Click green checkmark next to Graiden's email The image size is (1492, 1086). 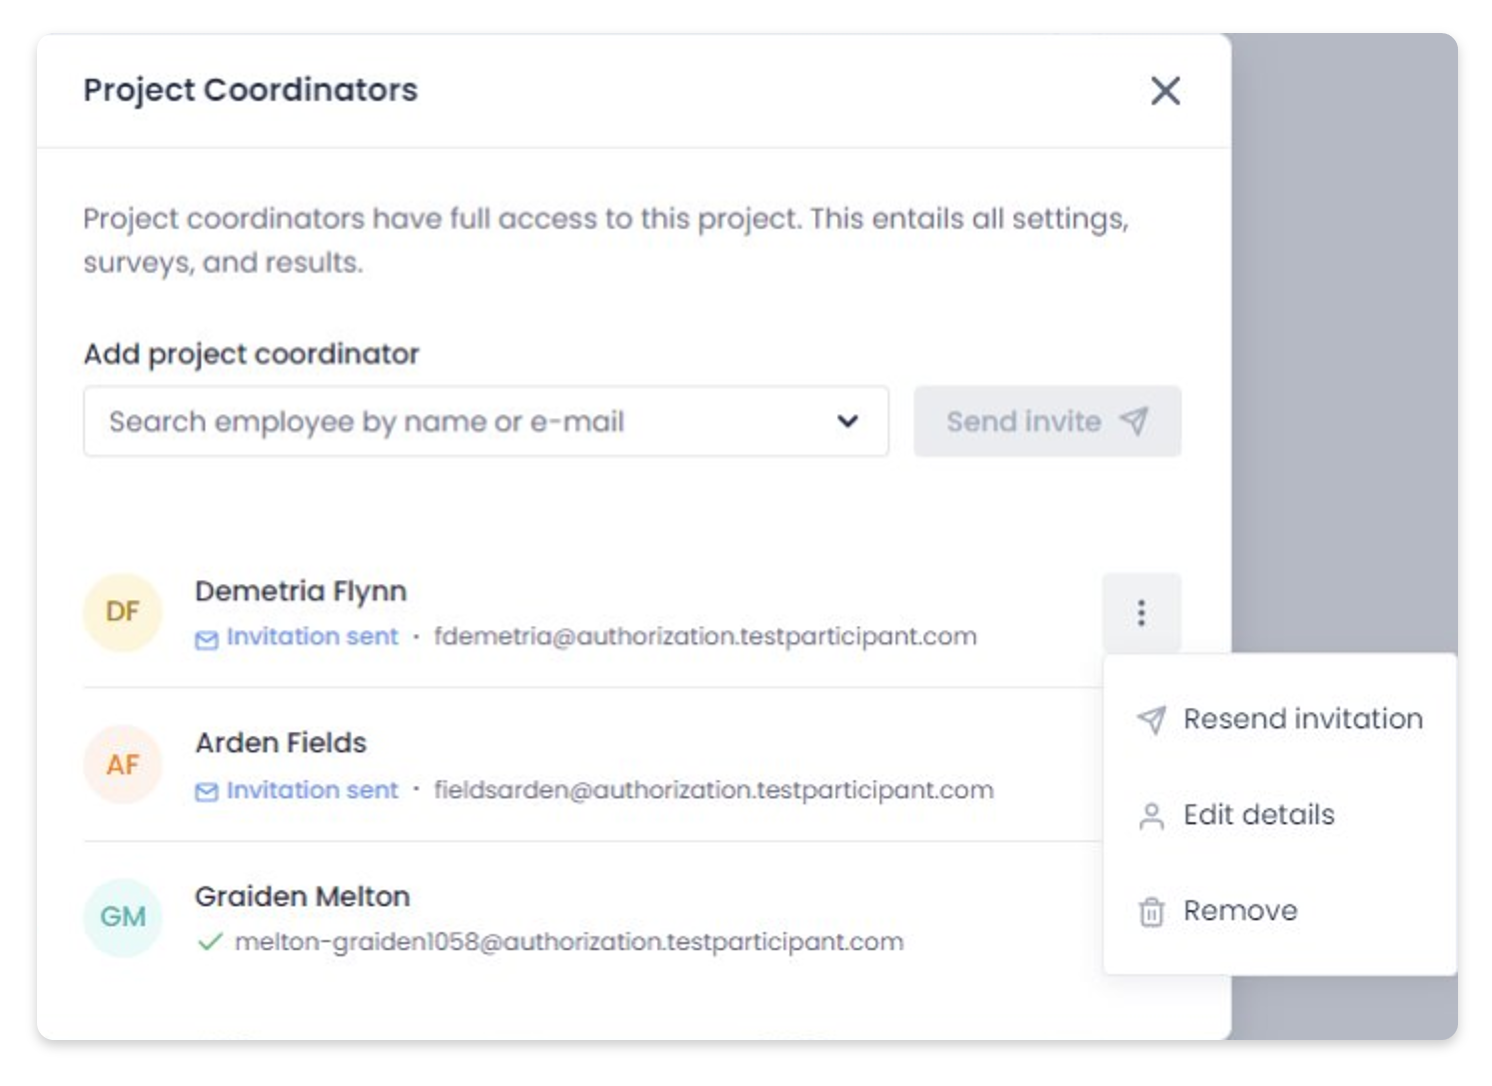[210, 942]
